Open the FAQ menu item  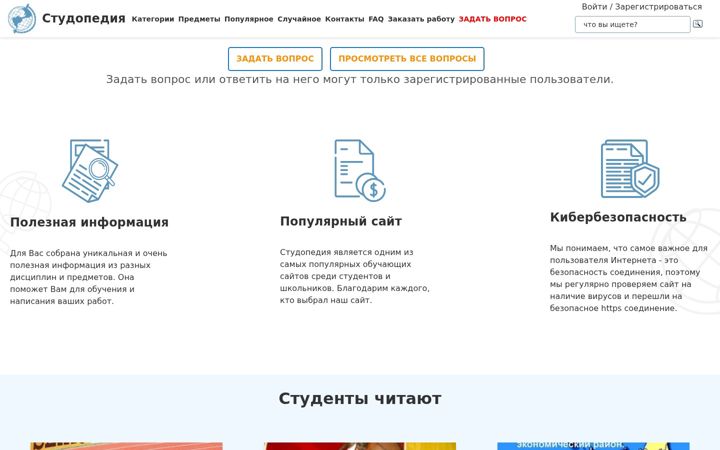376,19
